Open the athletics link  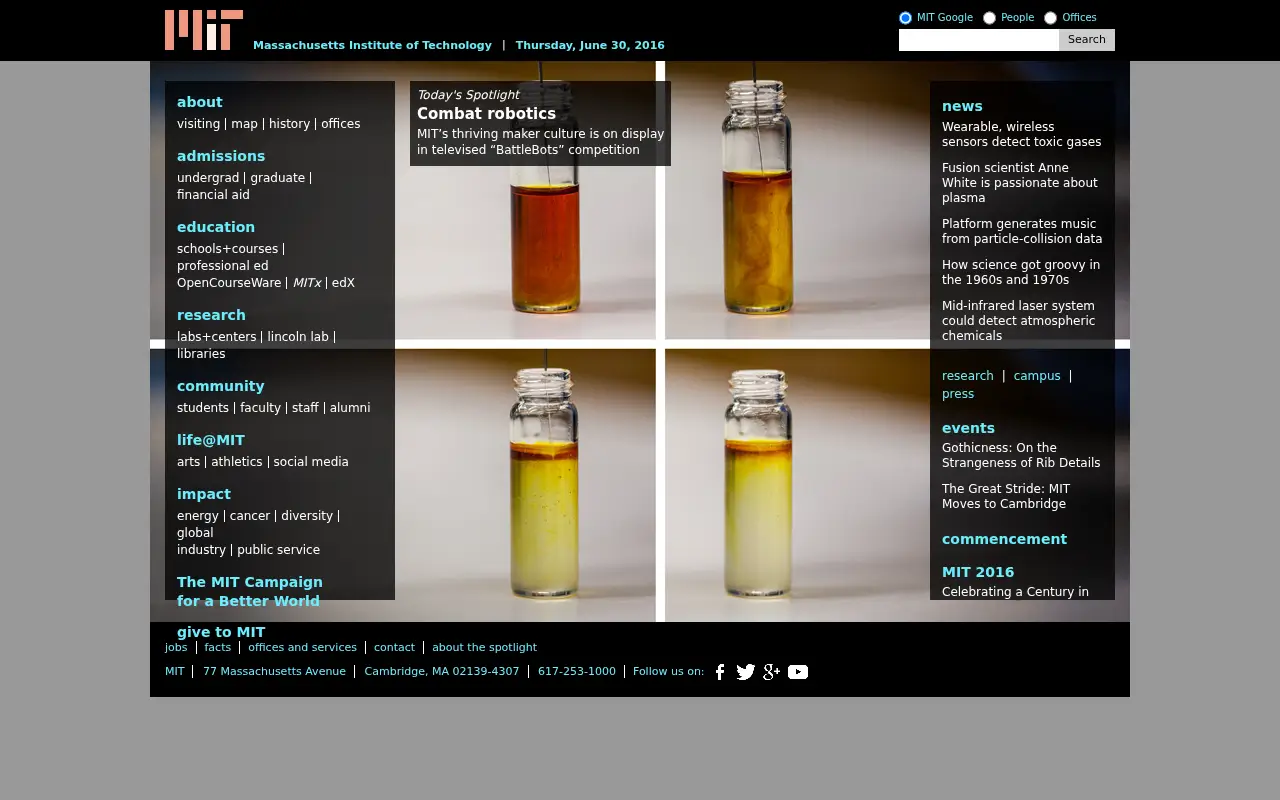(x=237, y=462)
